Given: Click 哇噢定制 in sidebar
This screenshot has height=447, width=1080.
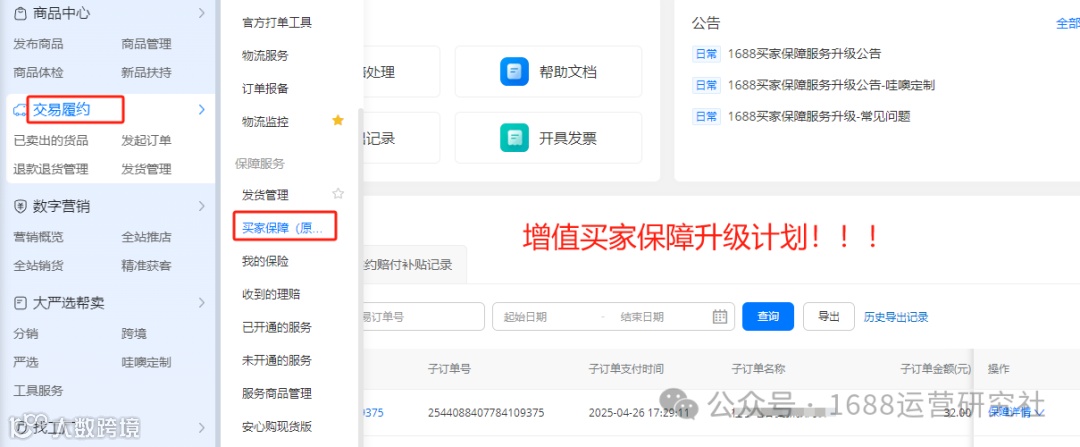Looking at the screenshot, I should click(x=146, y=362).
